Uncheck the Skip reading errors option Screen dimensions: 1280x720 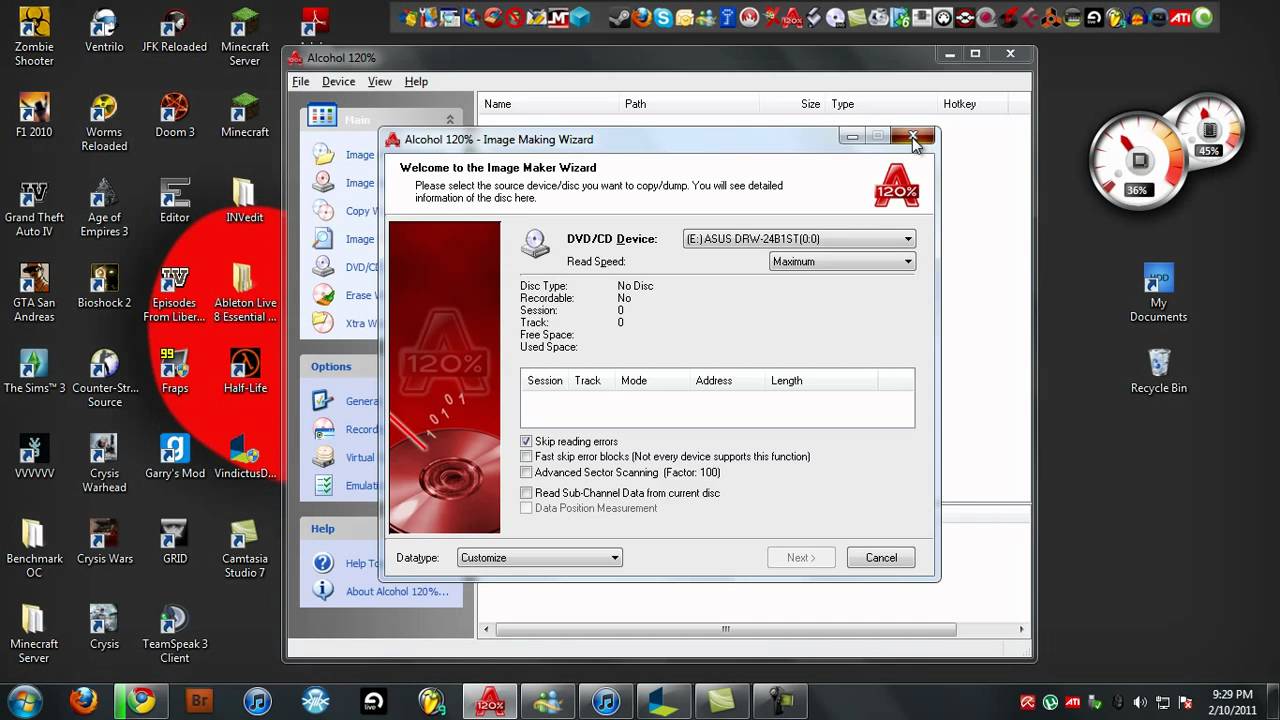pyautogui.click(x=526, y=441)
